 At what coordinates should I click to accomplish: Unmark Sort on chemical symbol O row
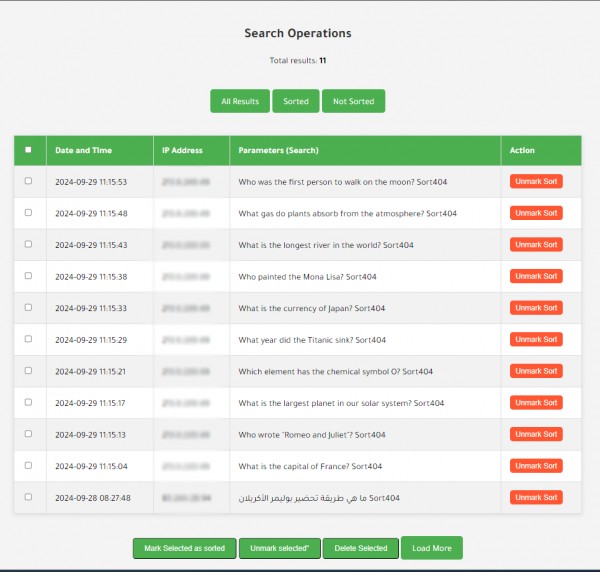pos(536,371)
